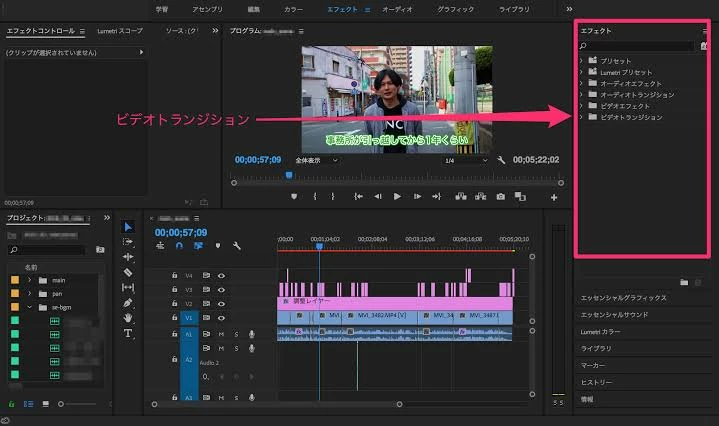Select the Hand tool
Screen dimensions: 719x426
click(x=128, y=318)
